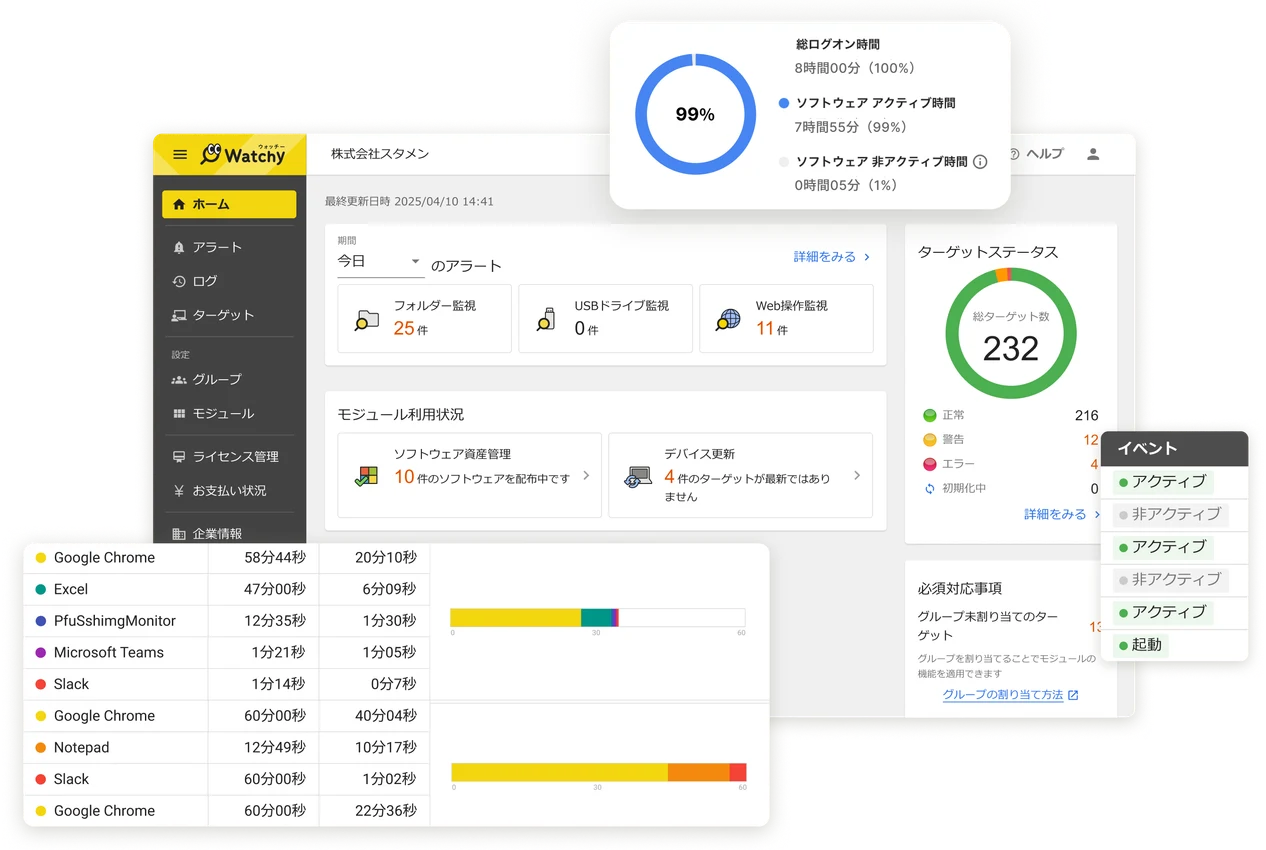Click the Notepad row in application table
The height and width of the screenshot is (850, 1266).
click(226, 747)
